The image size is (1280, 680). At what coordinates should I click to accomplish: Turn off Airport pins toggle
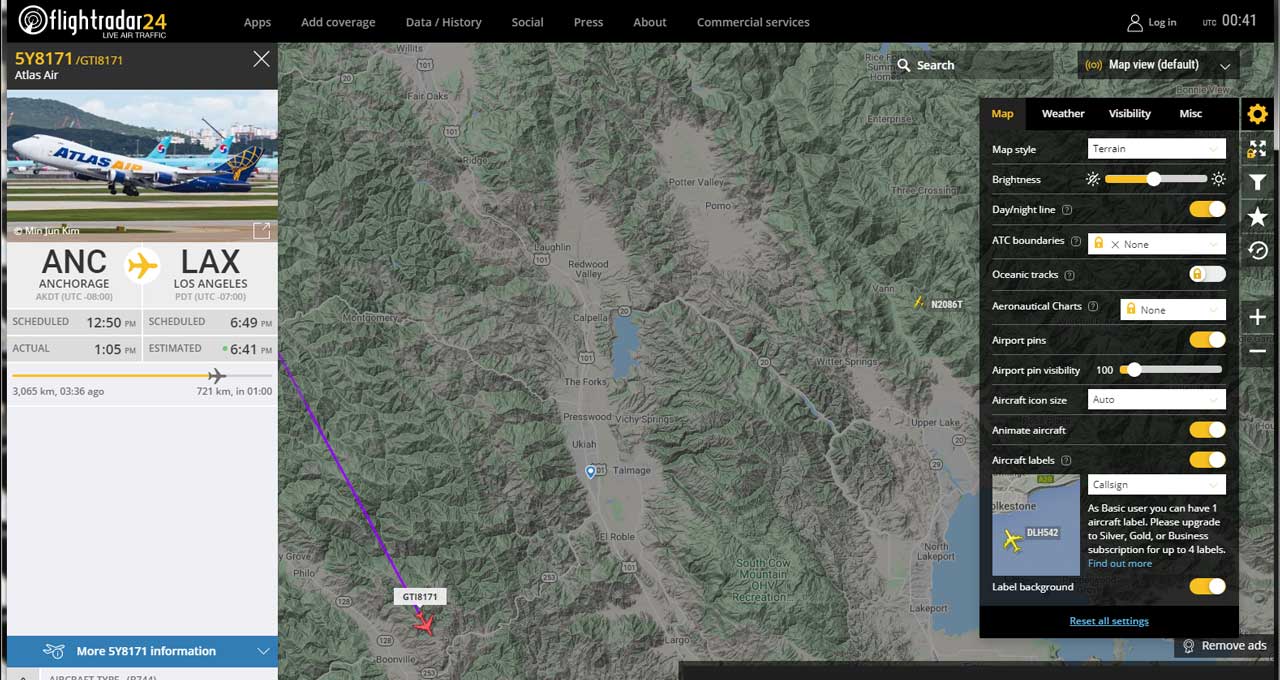tap(1207, 340)
